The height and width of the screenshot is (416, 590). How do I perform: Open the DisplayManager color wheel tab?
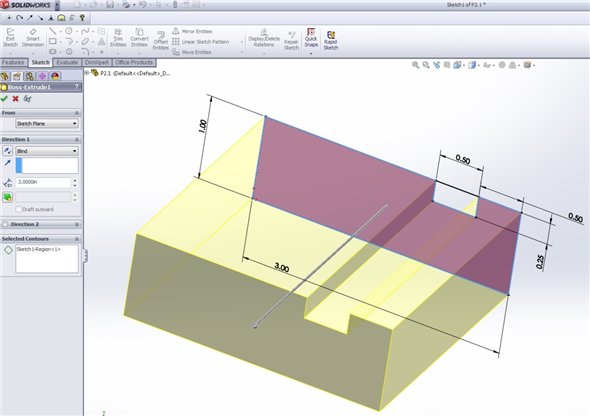point(55,76)
